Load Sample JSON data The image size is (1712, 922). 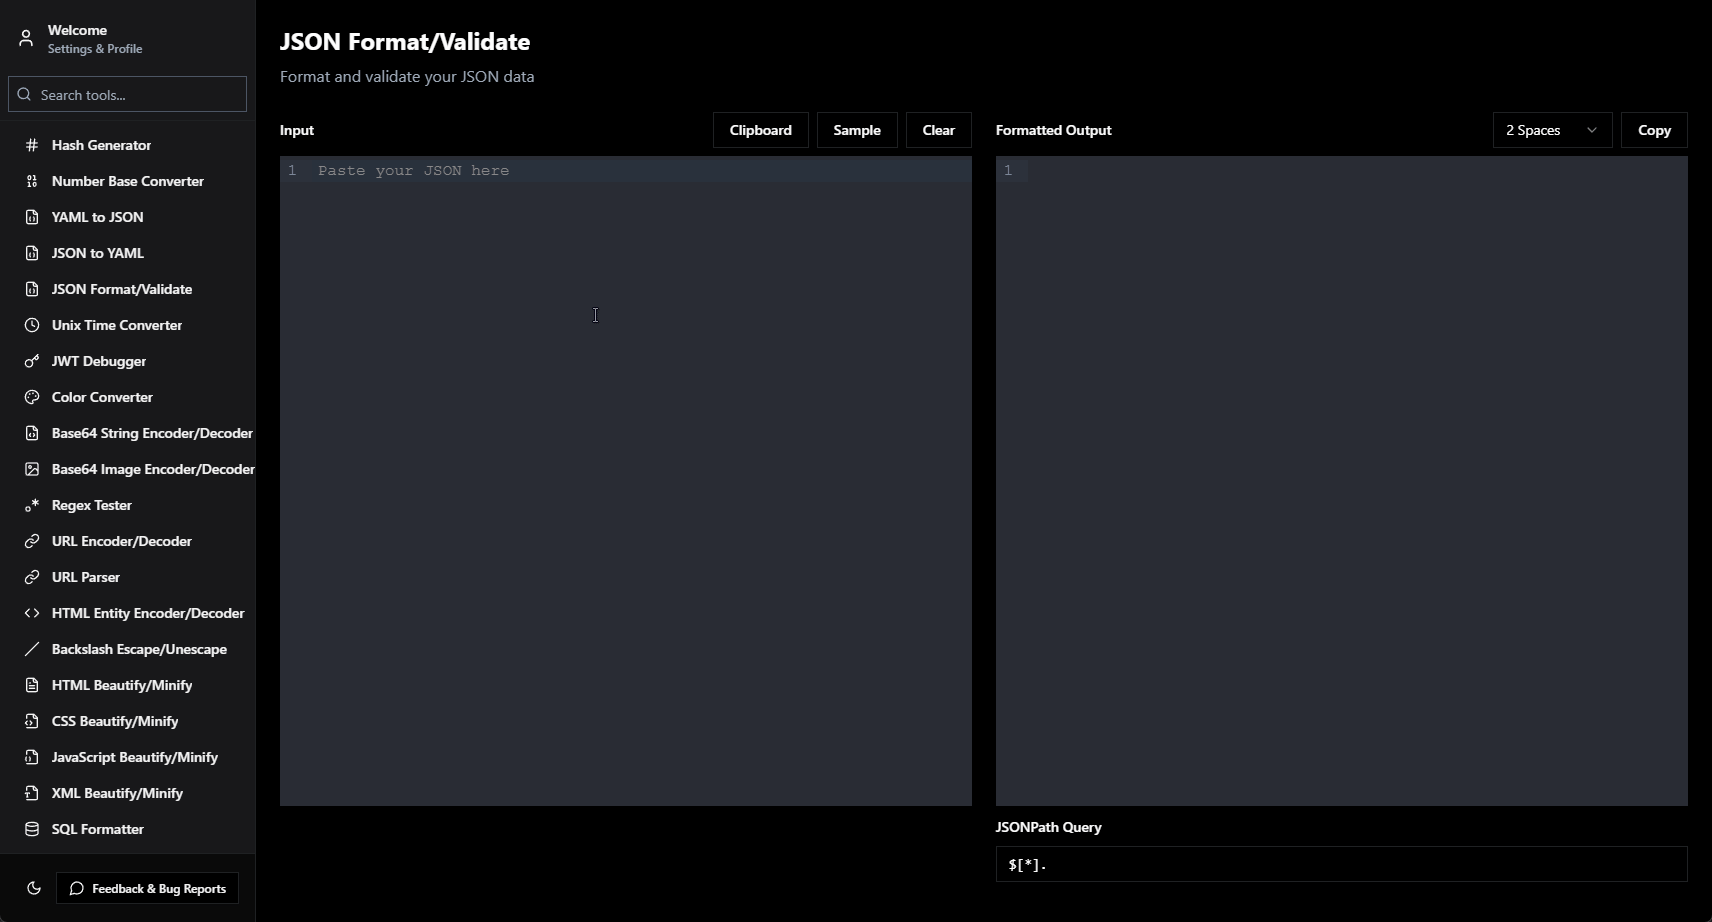(856, 130)
